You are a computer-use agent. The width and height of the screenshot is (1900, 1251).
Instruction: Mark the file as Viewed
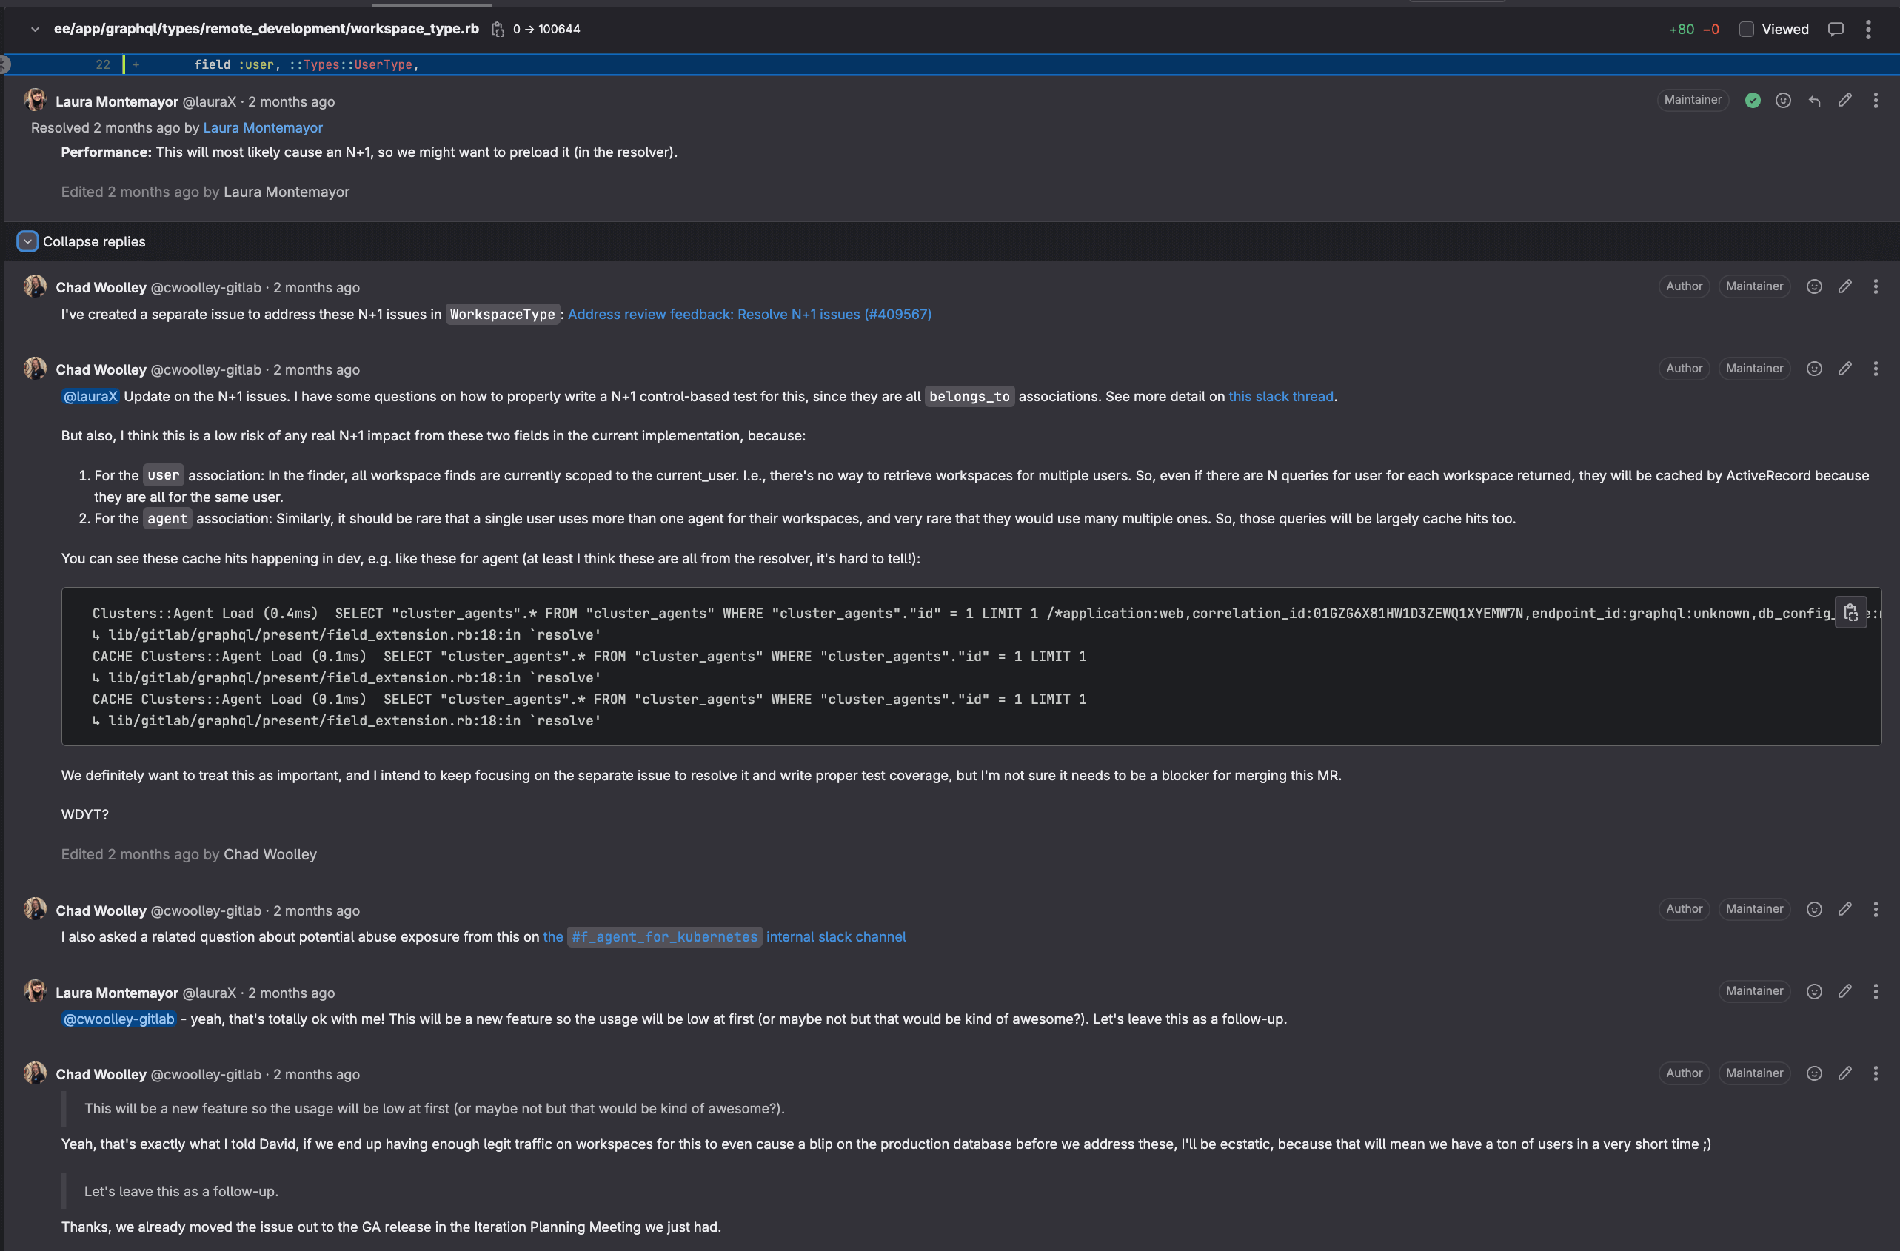tap(1747, 29)
